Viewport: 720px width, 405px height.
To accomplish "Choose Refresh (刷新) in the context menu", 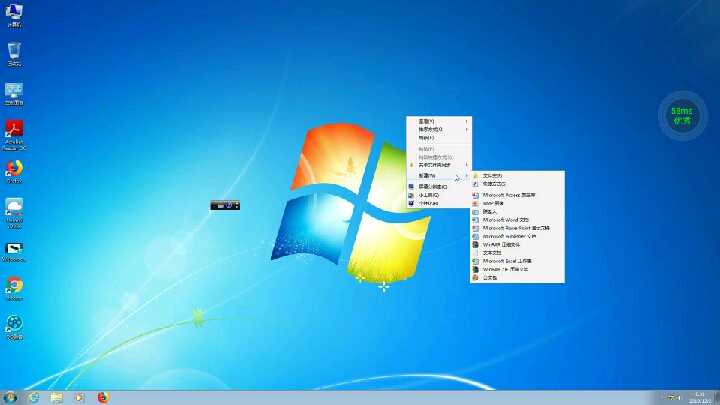I will (x=439, y=138).
